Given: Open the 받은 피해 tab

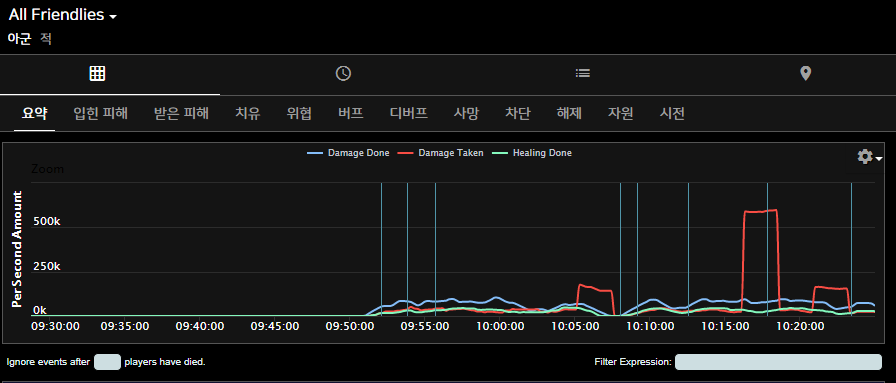Looking at the screenshot, I should tap(181, 113).
